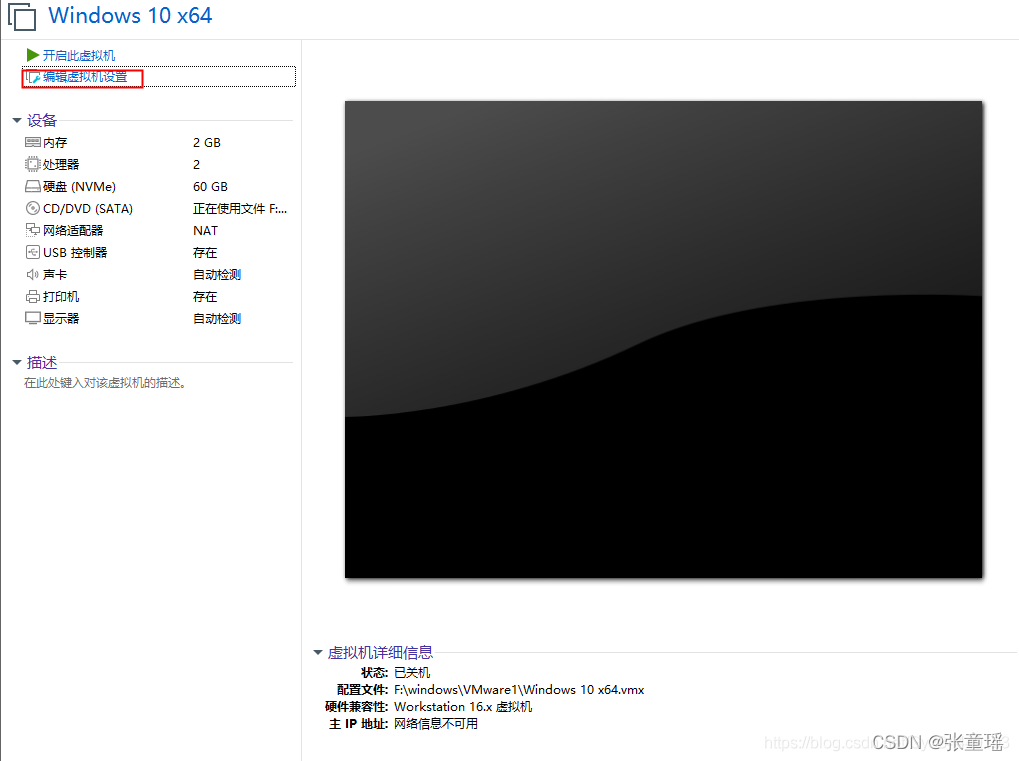Viewport: 1019px width, 761px height.
Task: Open the 处理器 processor device entry
Action: point(61,164)
